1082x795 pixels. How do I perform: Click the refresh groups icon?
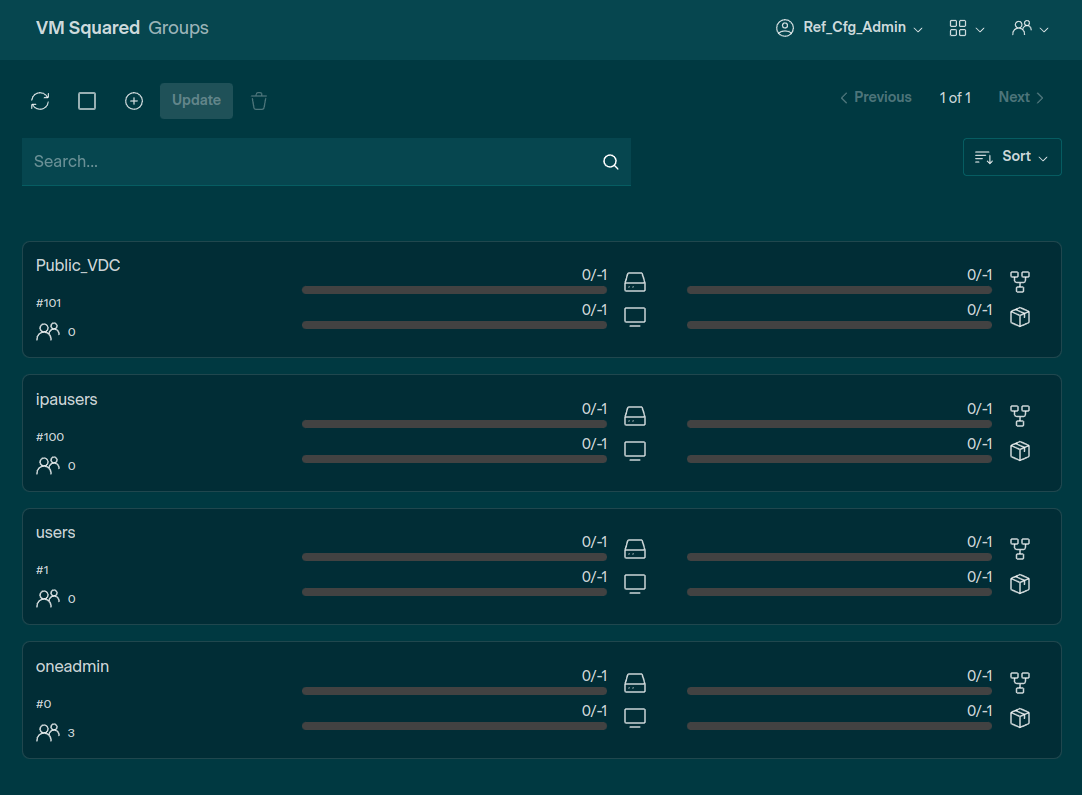(40, 101)
